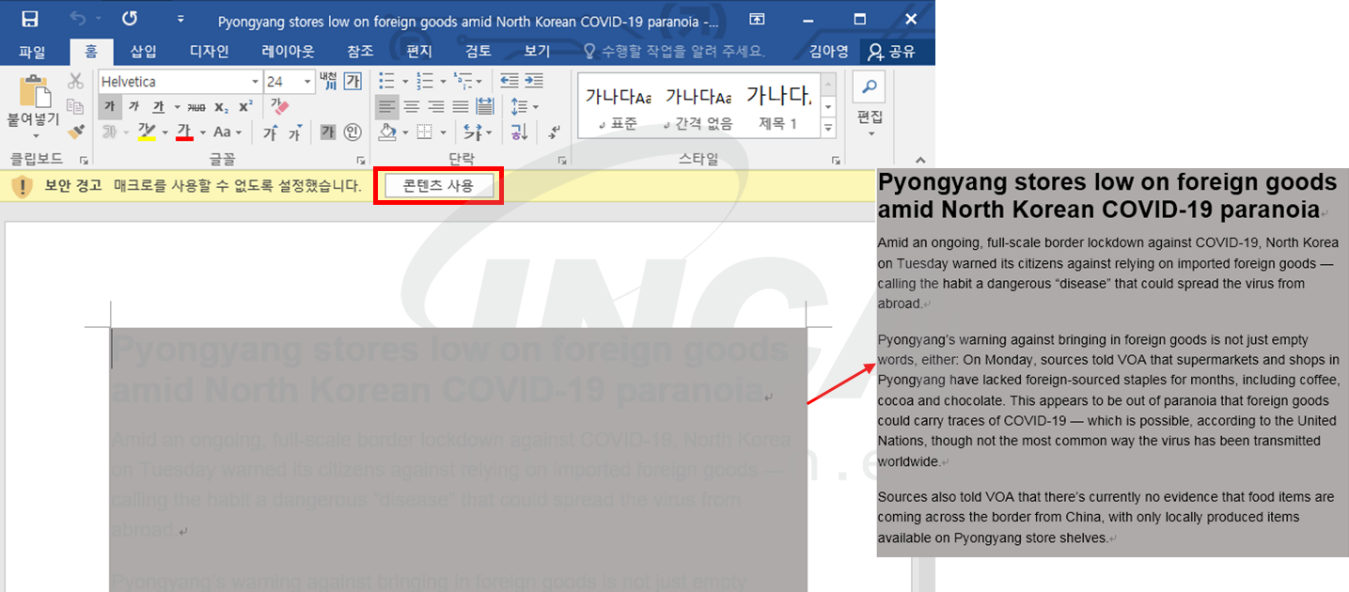The image size is (1349, 592).
Task: Select Center paragraph alignment
Action: (412, 107)
